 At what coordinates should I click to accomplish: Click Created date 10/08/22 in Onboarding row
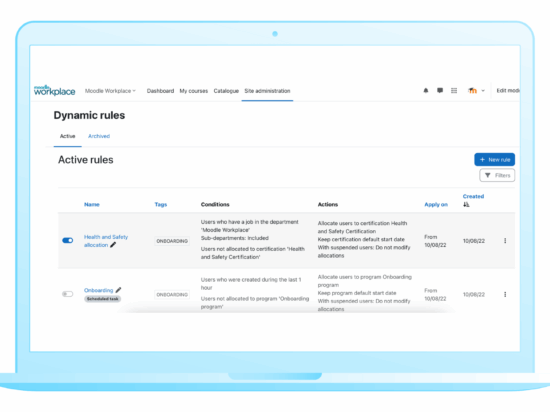(474, 295)
